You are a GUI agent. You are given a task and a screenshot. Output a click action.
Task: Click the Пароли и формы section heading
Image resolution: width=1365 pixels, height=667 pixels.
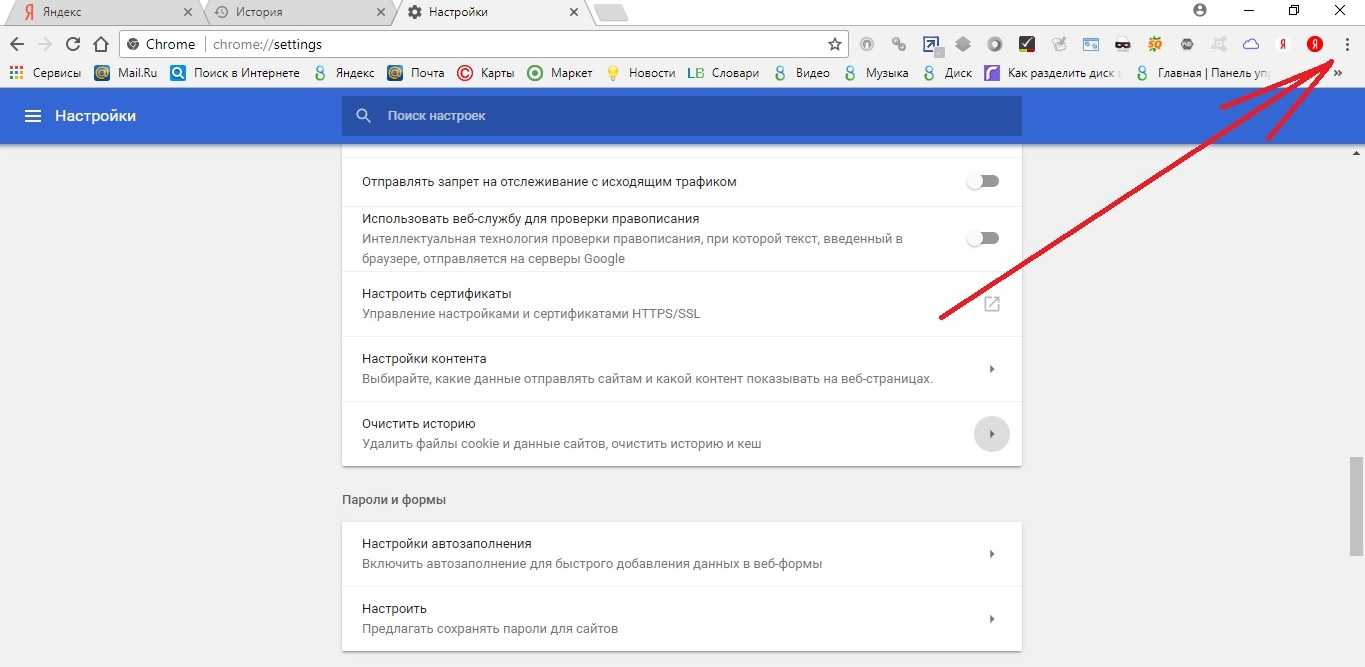coord(394,499)
